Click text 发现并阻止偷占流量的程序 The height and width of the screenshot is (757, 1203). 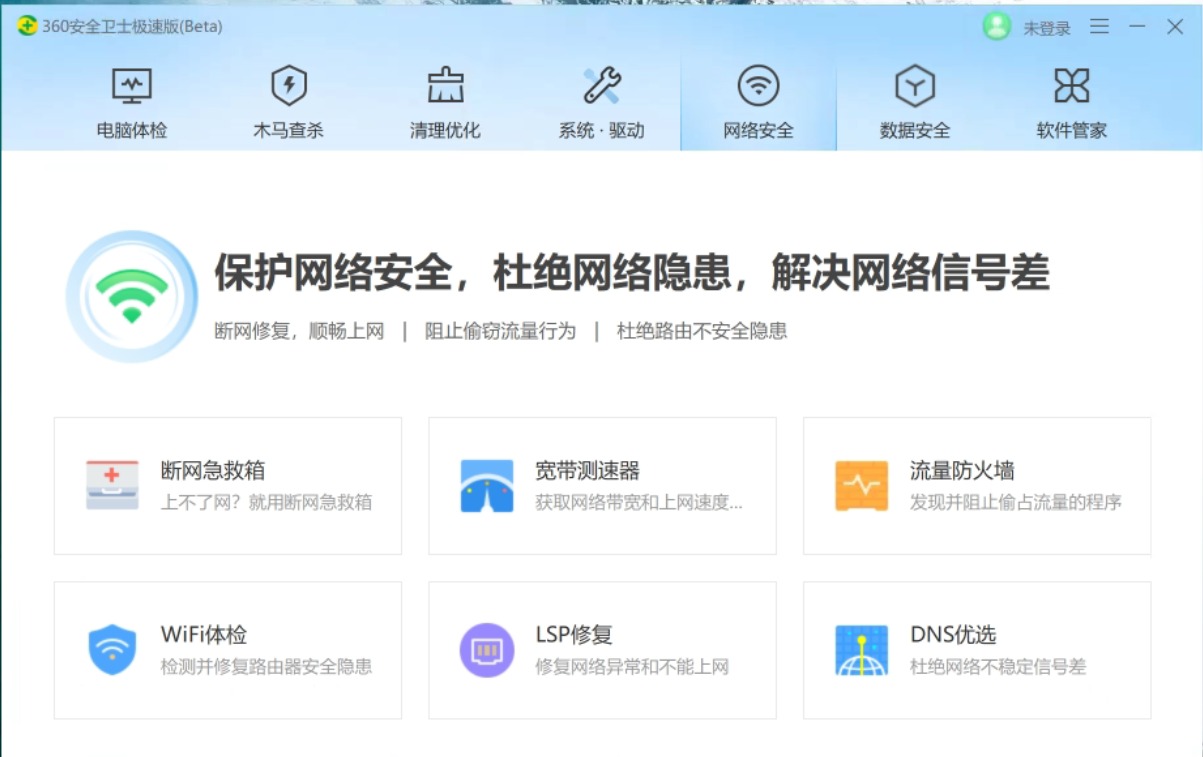(x=1016, y=502)
